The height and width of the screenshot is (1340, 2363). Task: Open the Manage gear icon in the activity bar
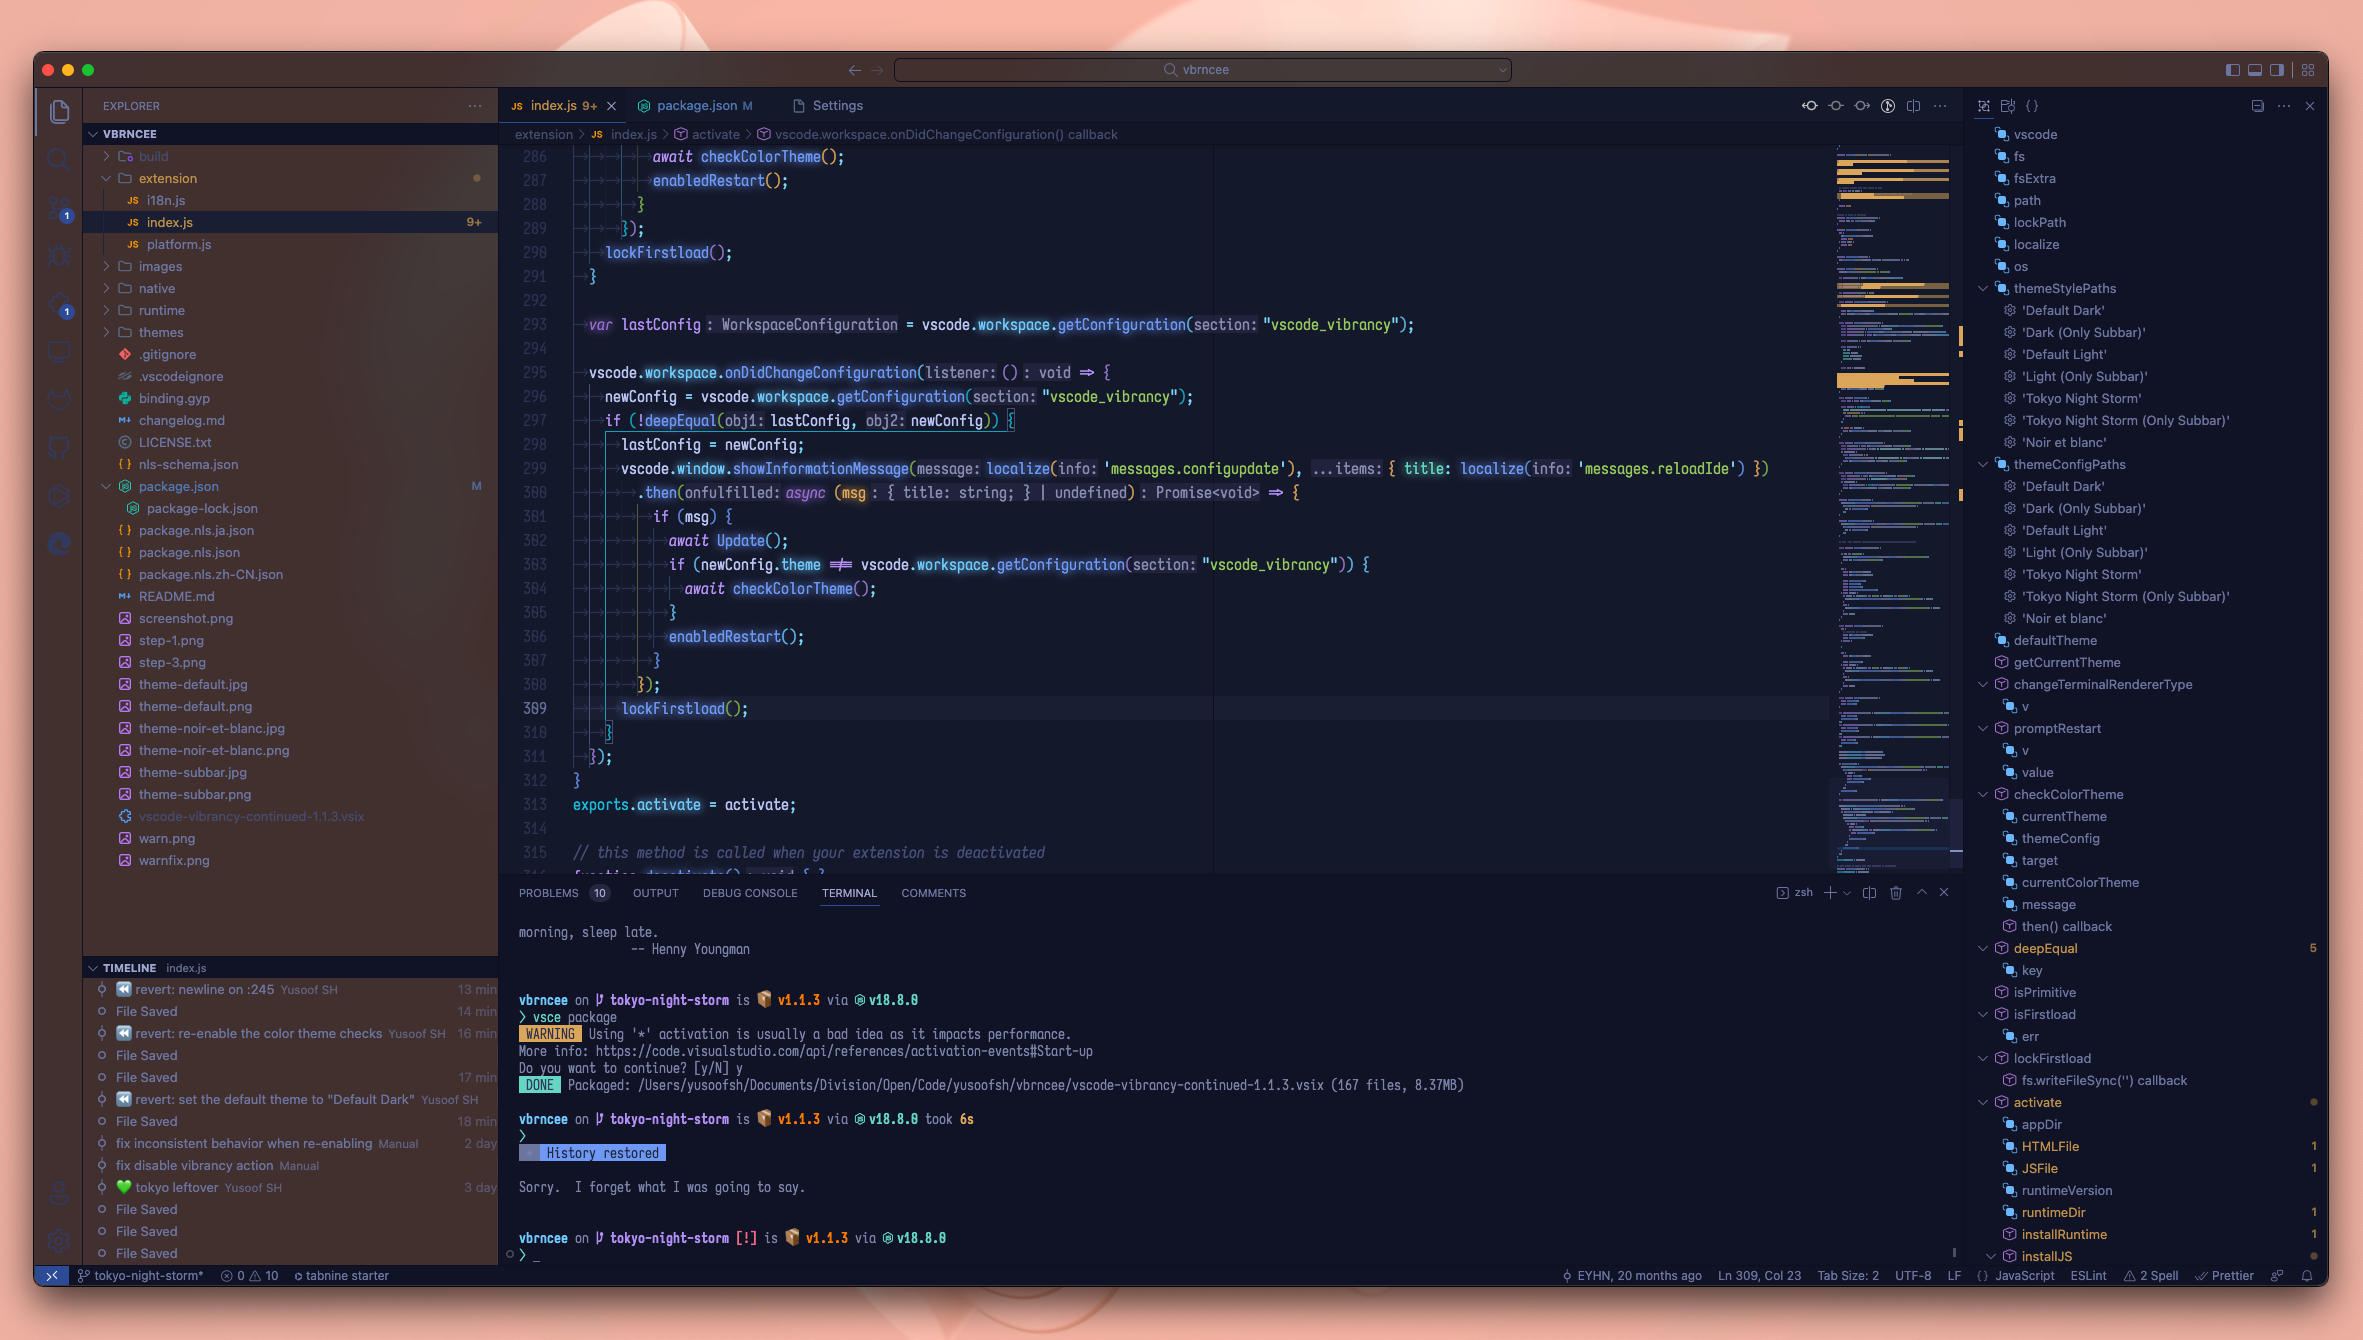click(x=59, y=1241)
